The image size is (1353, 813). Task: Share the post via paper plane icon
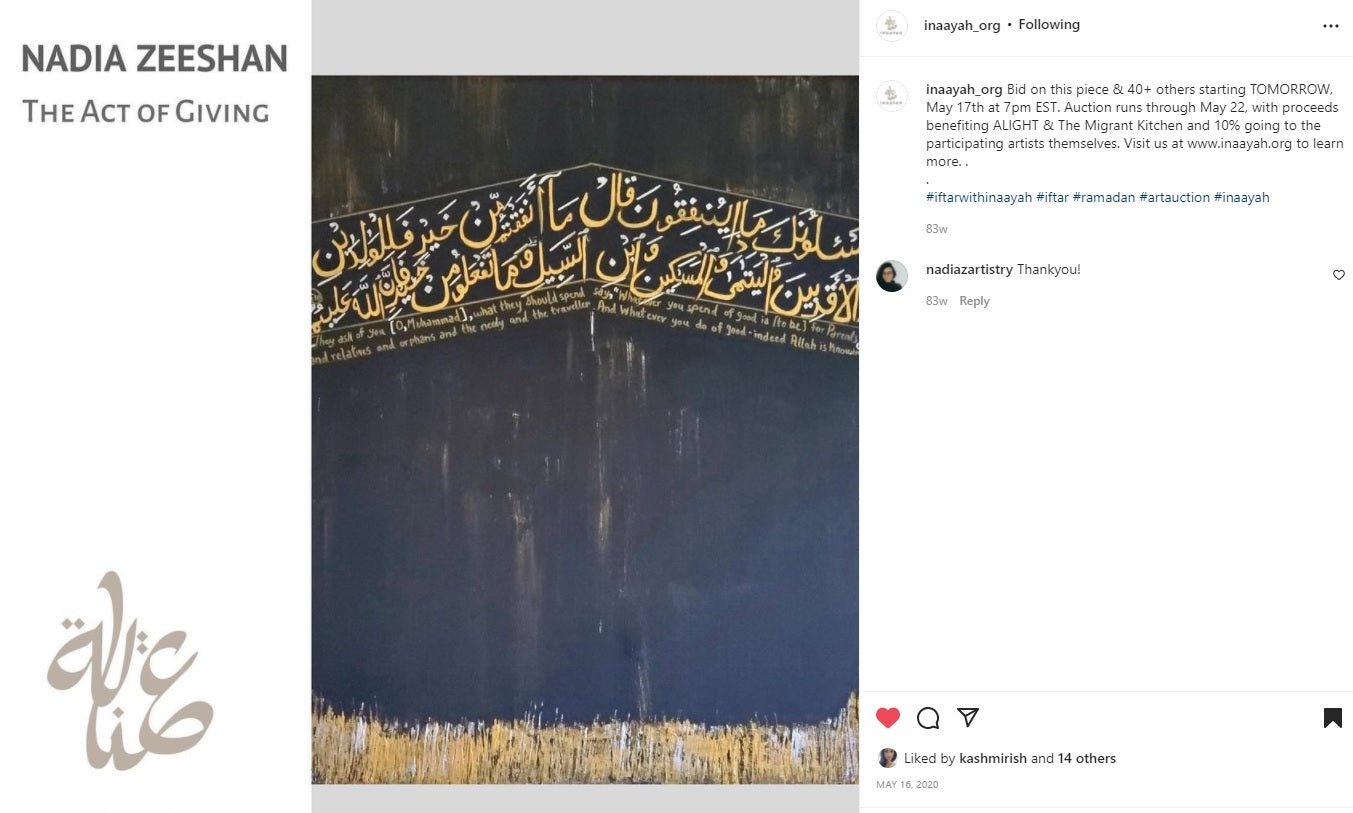click(x=967, y=717)
